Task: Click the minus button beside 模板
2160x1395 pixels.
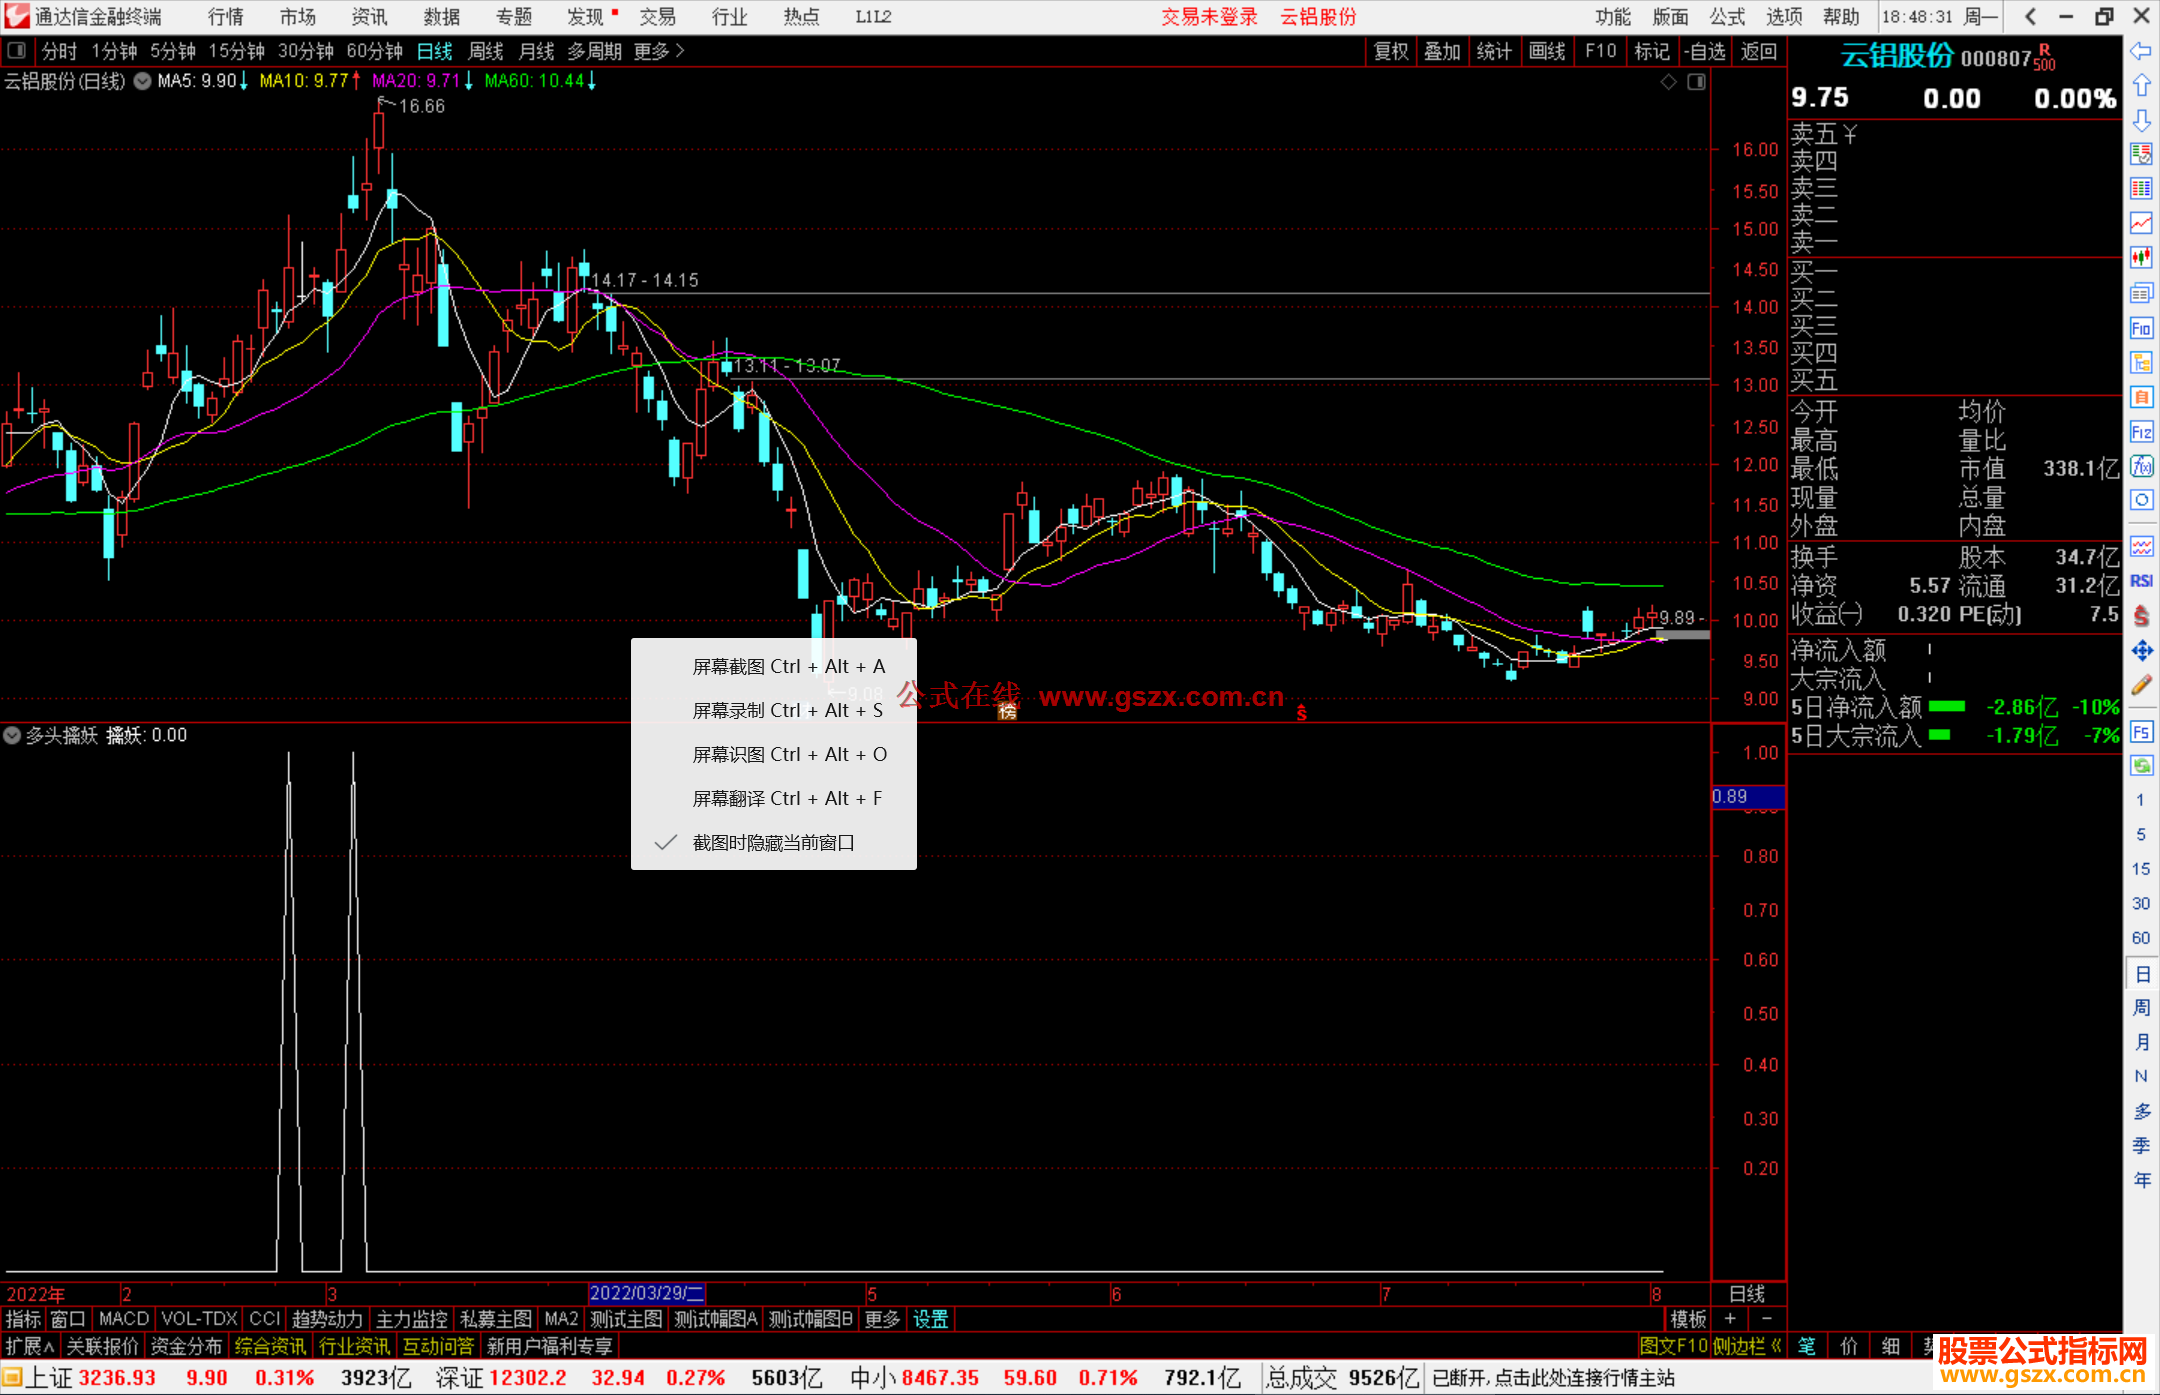Action: click(x=1766, y=1319)
